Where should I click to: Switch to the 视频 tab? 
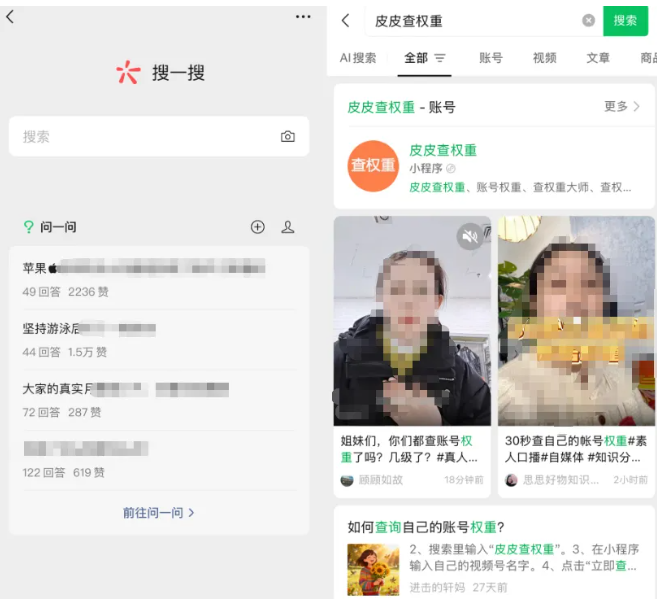[544, 58]
